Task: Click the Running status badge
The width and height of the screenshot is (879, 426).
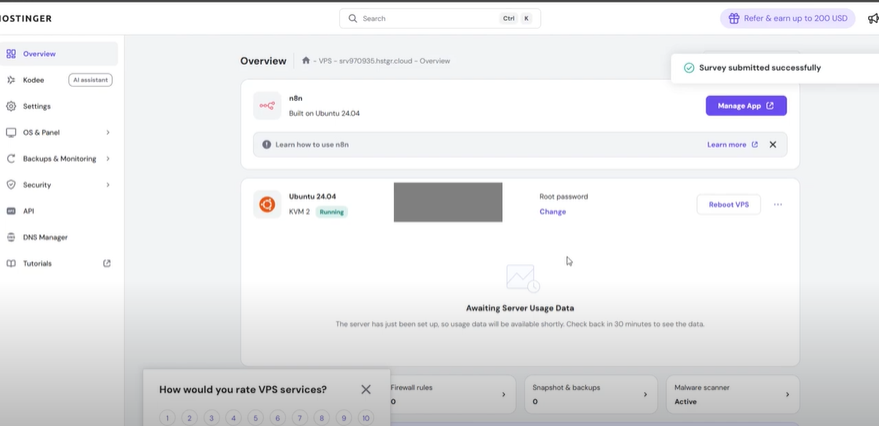Action: coord(331,212)
